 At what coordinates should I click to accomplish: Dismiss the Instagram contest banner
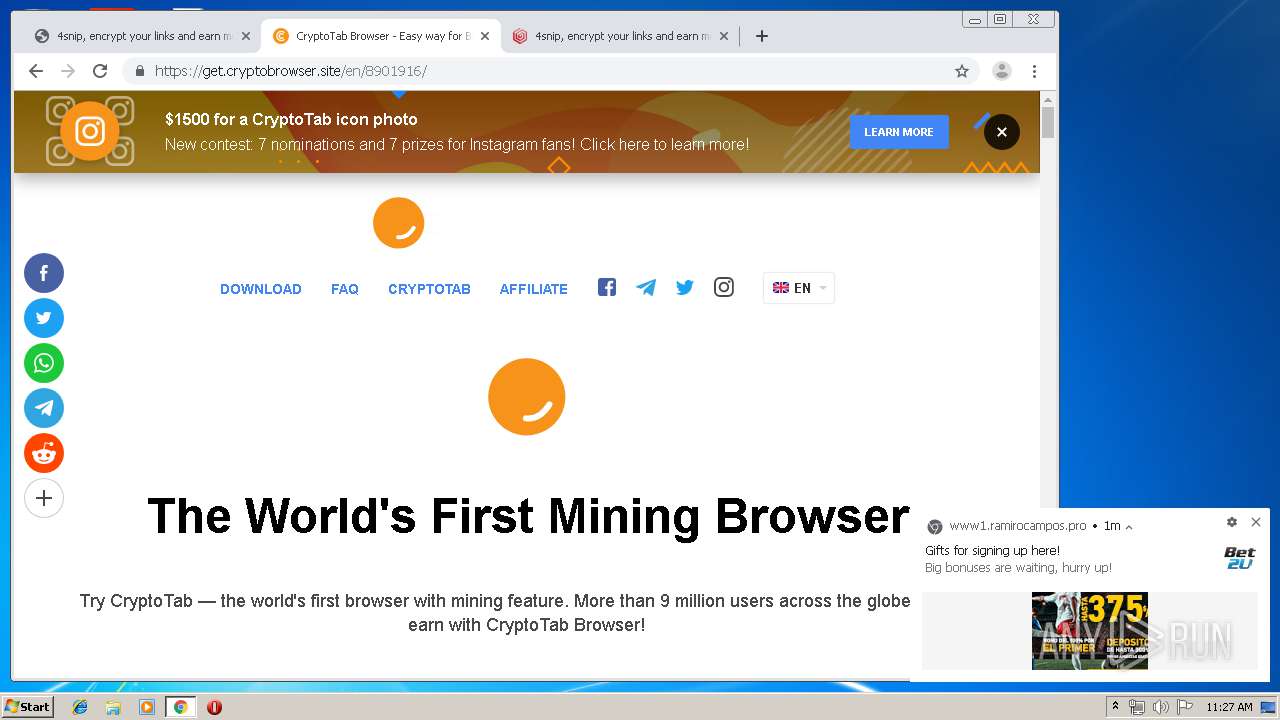[x=1002, y=132]
